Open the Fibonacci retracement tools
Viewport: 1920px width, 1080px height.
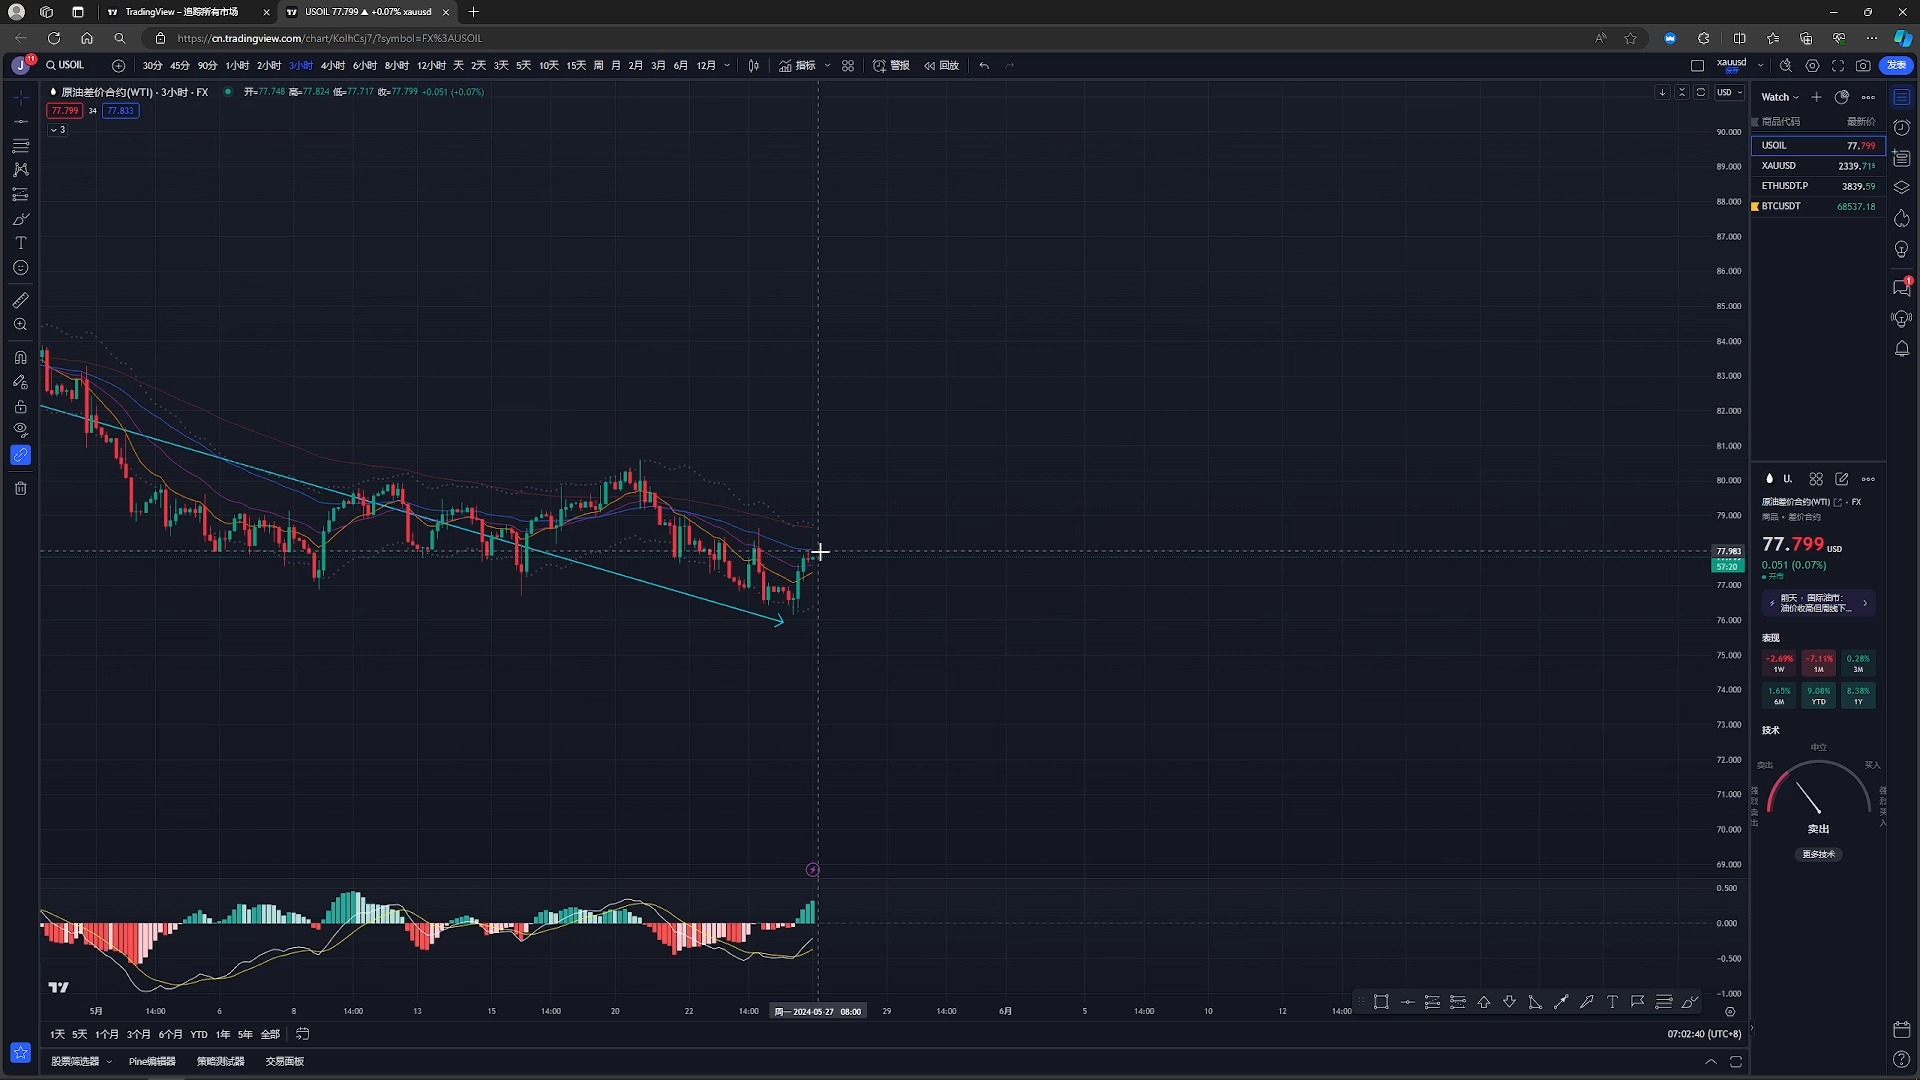(20, 146)
